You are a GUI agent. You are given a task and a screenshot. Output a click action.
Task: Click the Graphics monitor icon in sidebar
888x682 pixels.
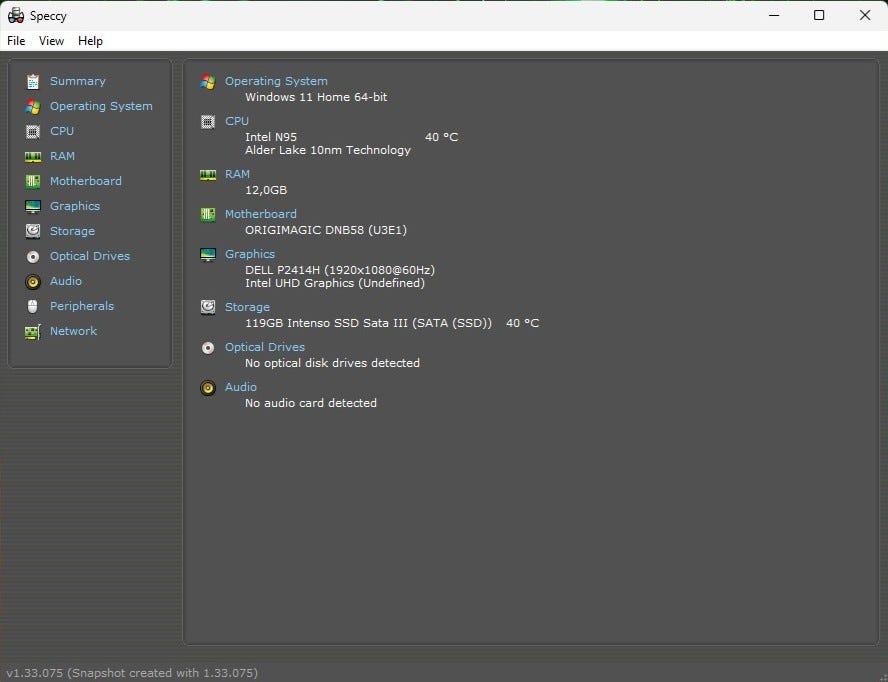[x=33, y=207]
